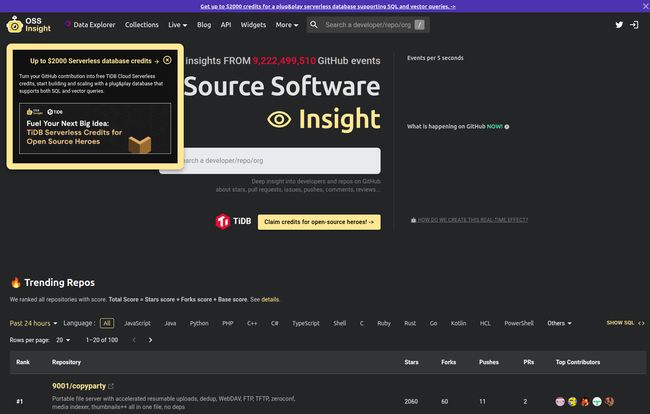Open the TiDB logo link
650x414 pixels.
233,222
